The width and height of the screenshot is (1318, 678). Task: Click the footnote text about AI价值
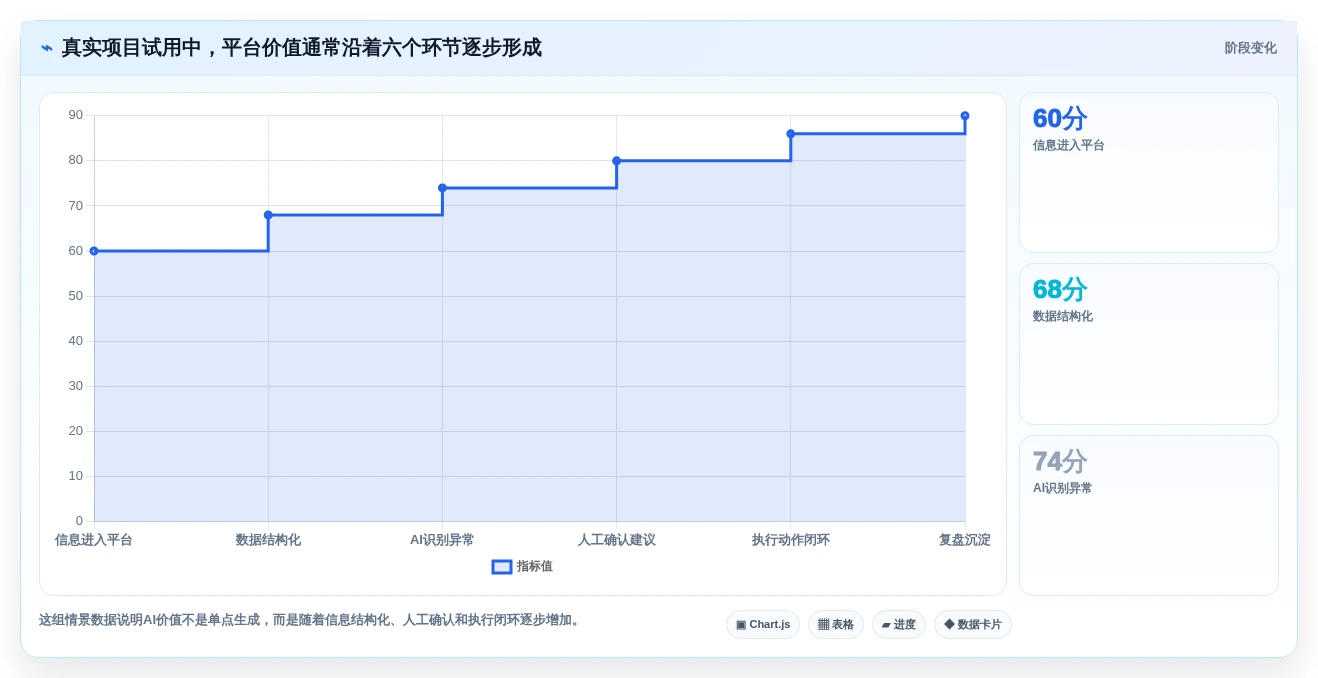(311, 620)
